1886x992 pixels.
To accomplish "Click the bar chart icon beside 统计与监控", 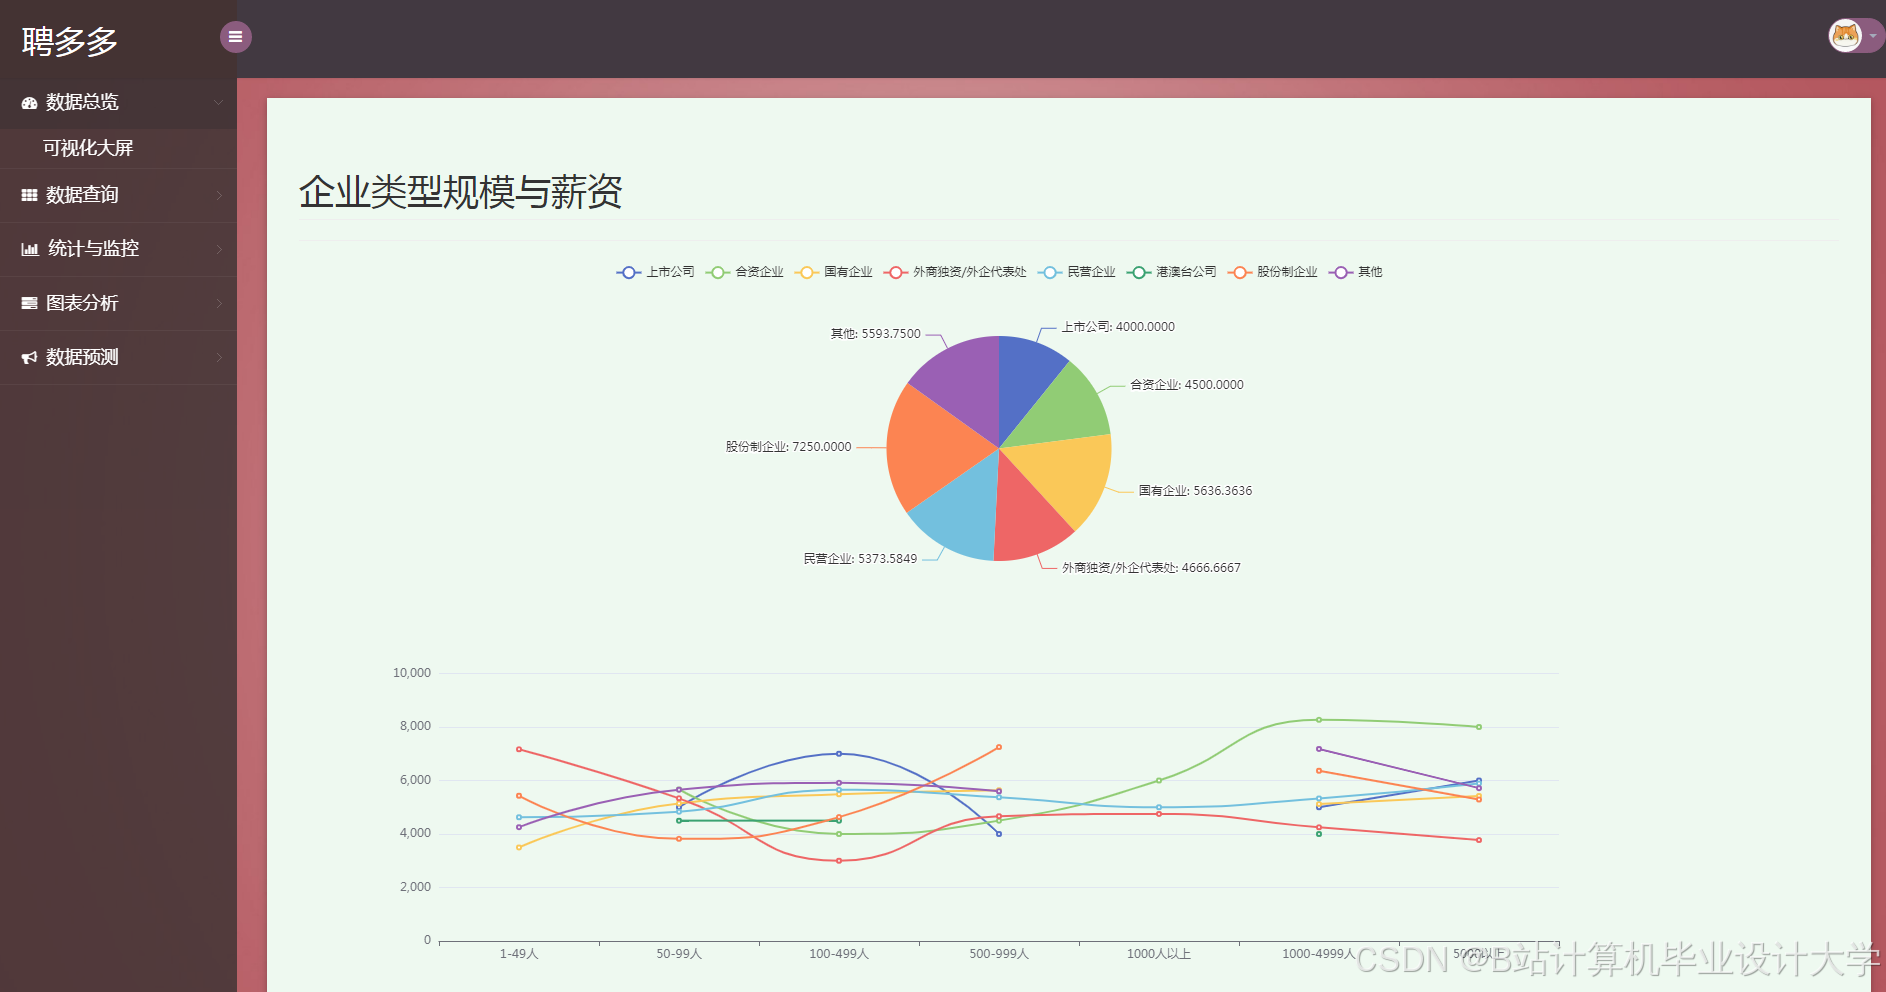I will 30,249.
